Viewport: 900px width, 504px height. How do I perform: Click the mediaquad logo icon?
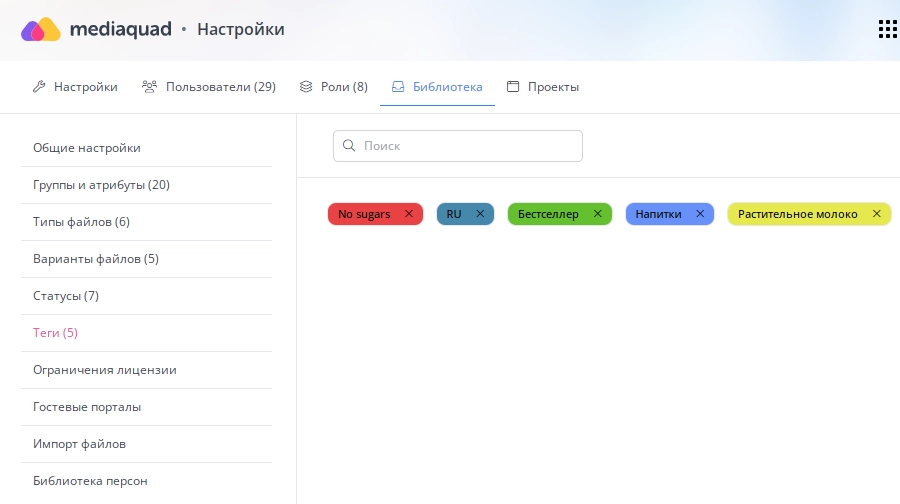click(x=41, y=29)
